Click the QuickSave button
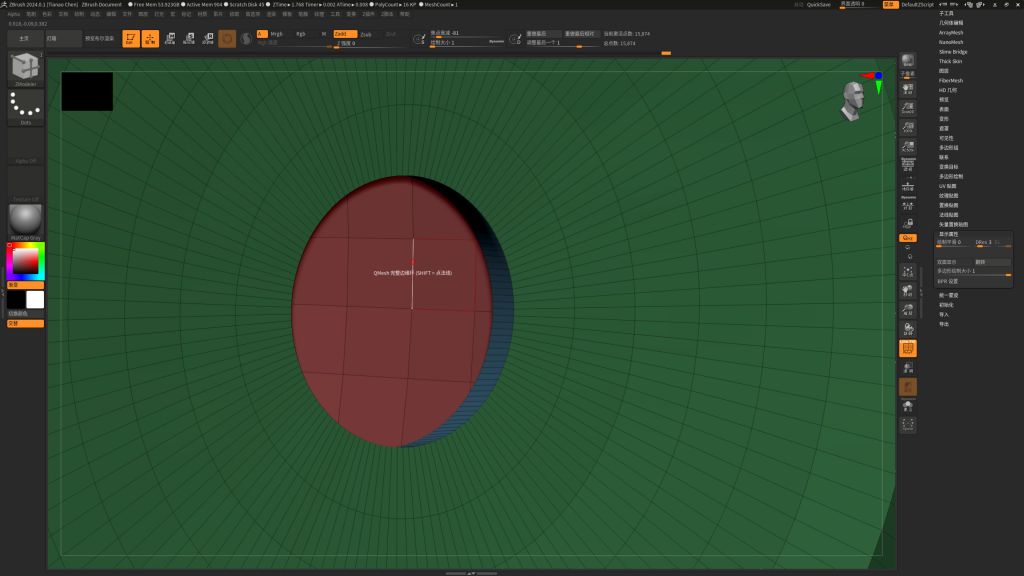The image size is (1024, 576). (818, 5)
